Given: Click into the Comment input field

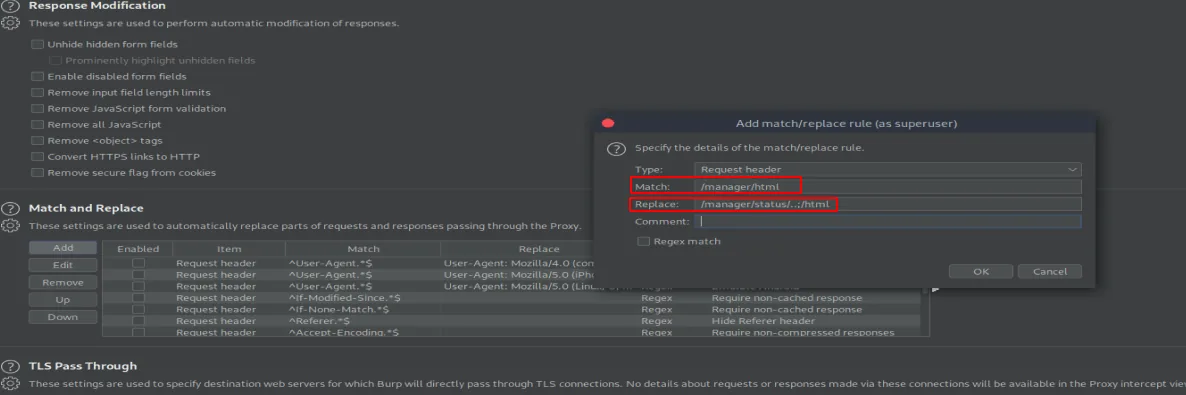Looking at the screenshot, I should point(888,222).
